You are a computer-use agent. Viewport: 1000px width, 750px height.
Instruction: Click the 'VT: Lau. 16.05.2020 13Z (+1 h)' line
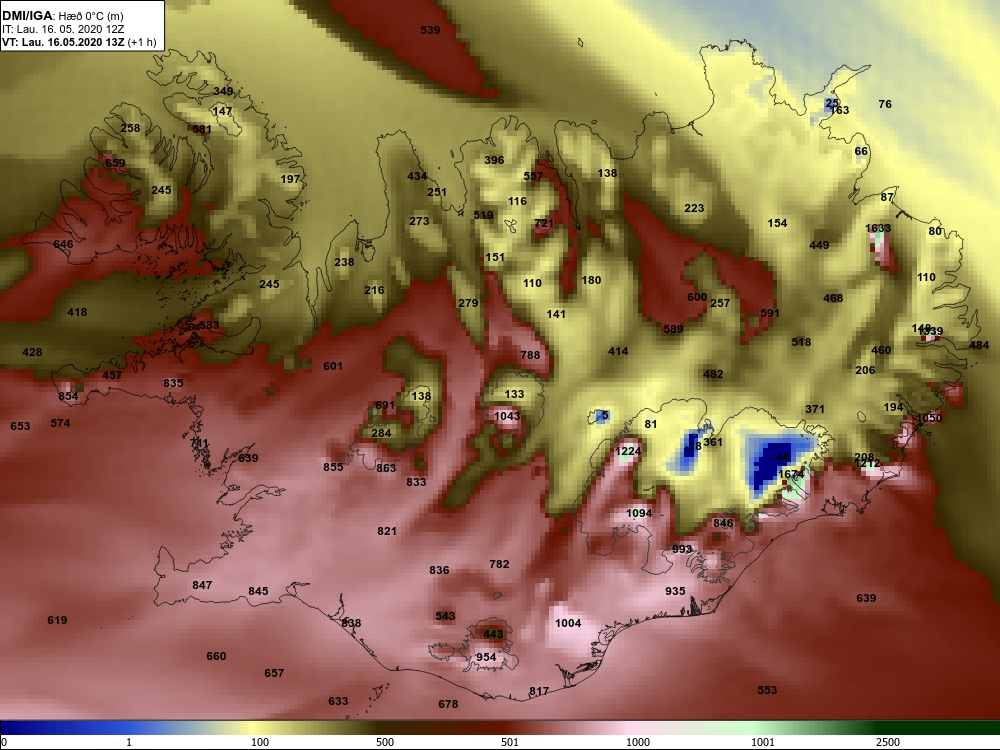pos(79,42)
